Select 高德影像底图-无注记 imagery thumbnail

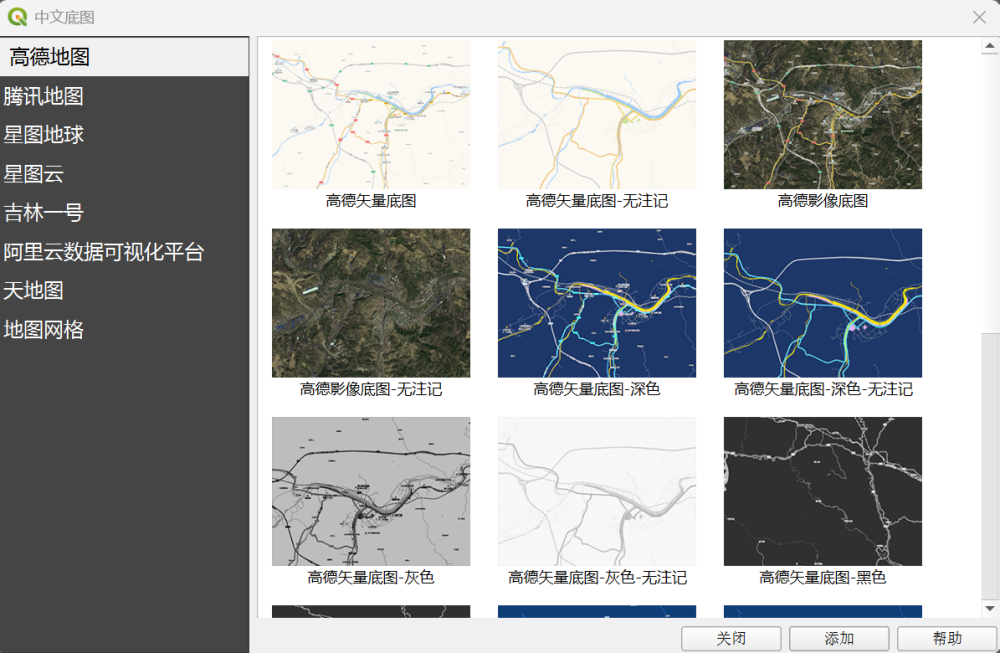coord(370,303)
